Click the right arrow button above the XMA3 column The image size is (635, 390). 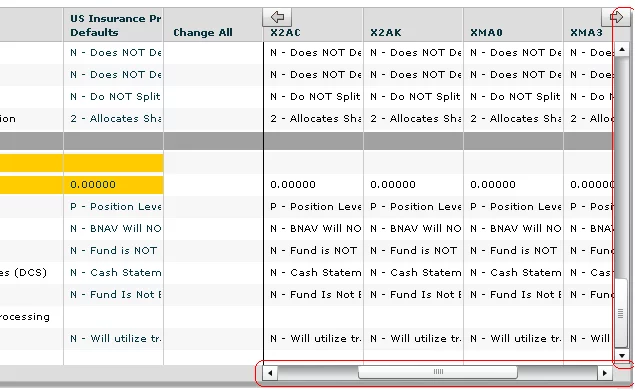coord(616,17)
